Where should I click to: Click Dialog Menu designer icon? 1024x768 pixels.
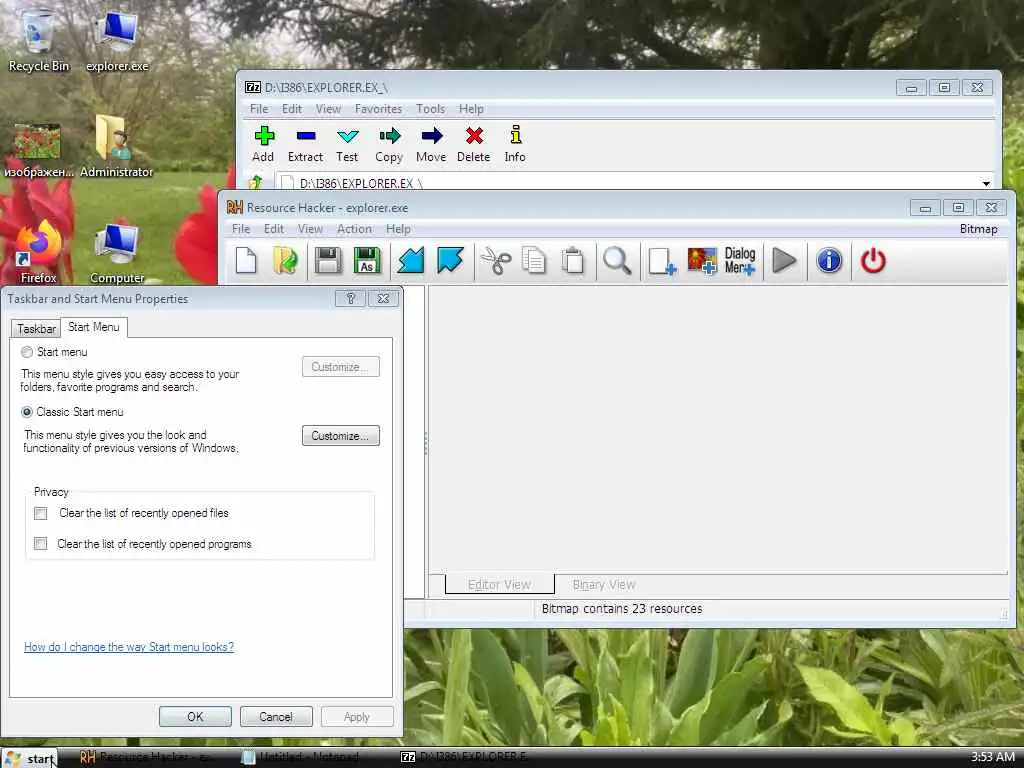click(740, 261)
